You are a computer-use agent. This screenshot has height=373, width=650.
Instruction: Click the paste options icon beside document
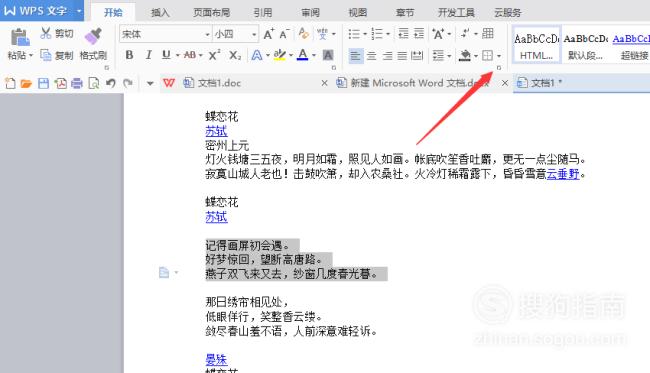165,272
